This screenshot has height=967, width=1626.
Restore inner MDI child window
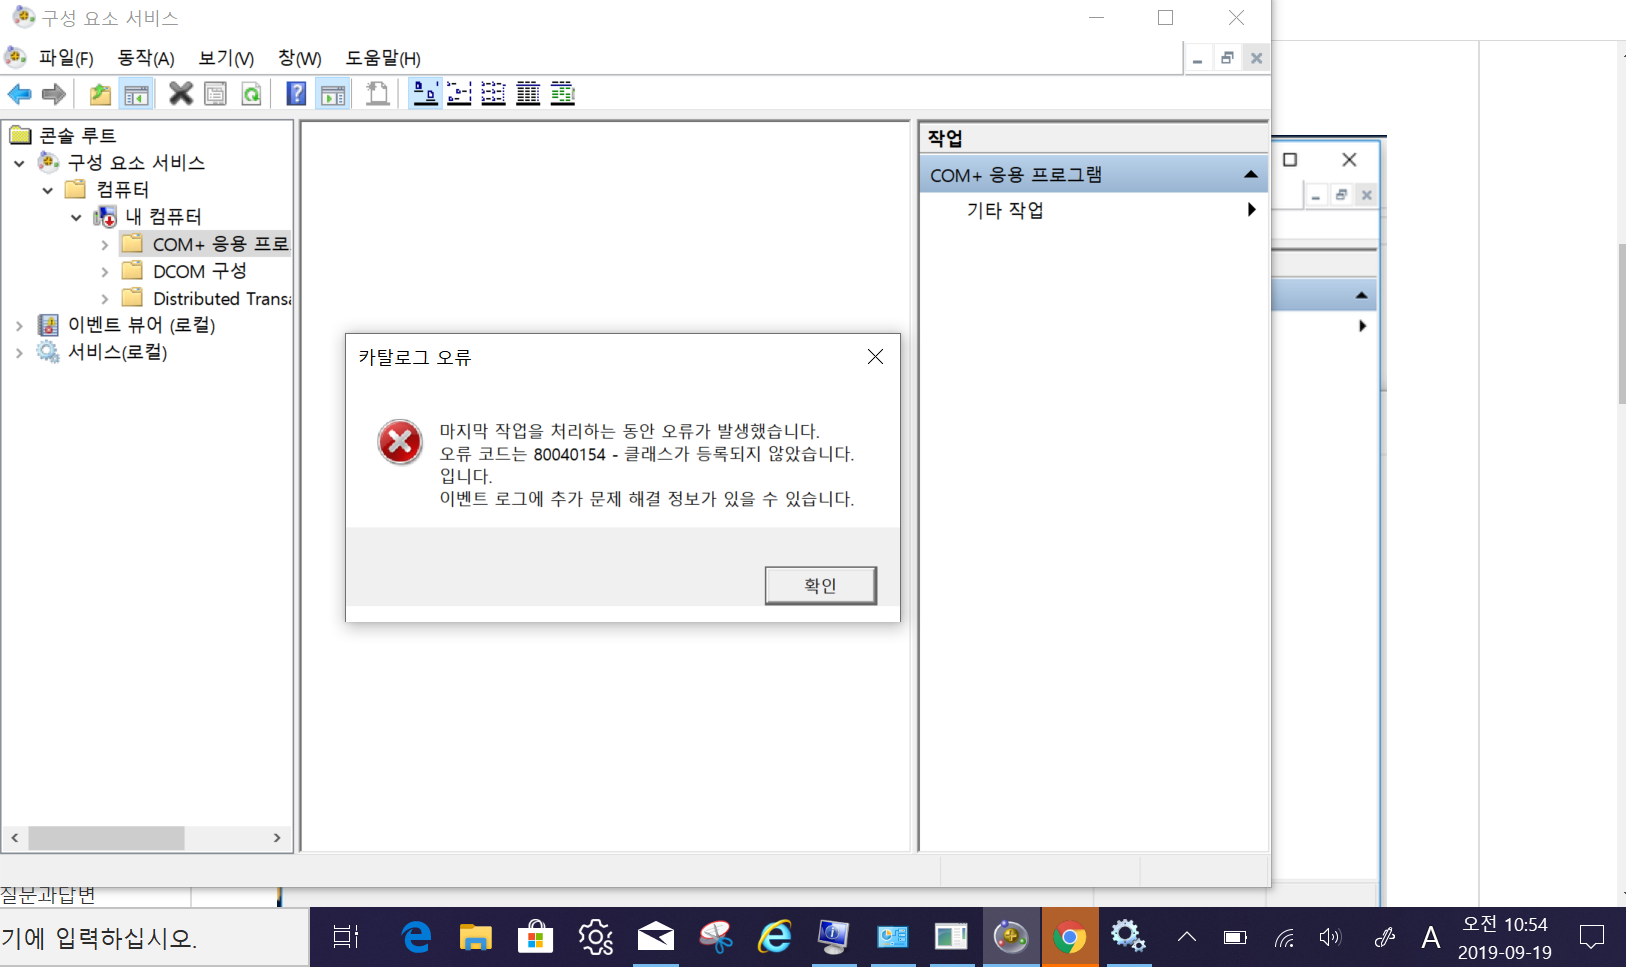[1227, 58]
